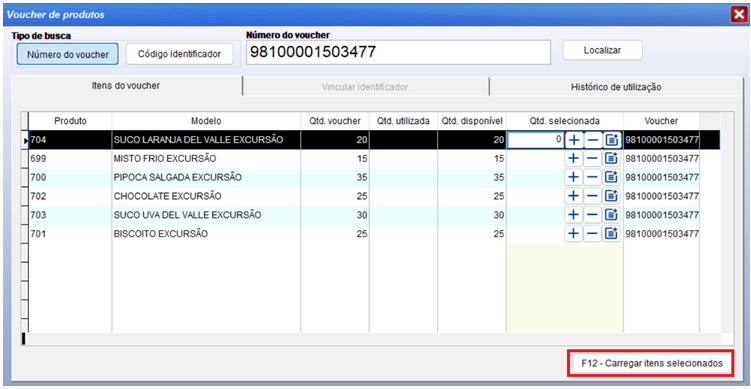
Task: Click plus button in CHOCOLATE EXCURSÃO row
Action: click(573, 196)
